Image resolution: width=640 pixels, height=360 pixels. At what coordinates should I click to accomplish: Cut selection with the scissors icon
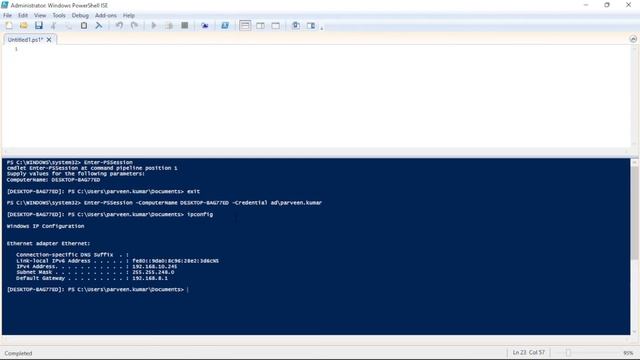tap(53, 25)
